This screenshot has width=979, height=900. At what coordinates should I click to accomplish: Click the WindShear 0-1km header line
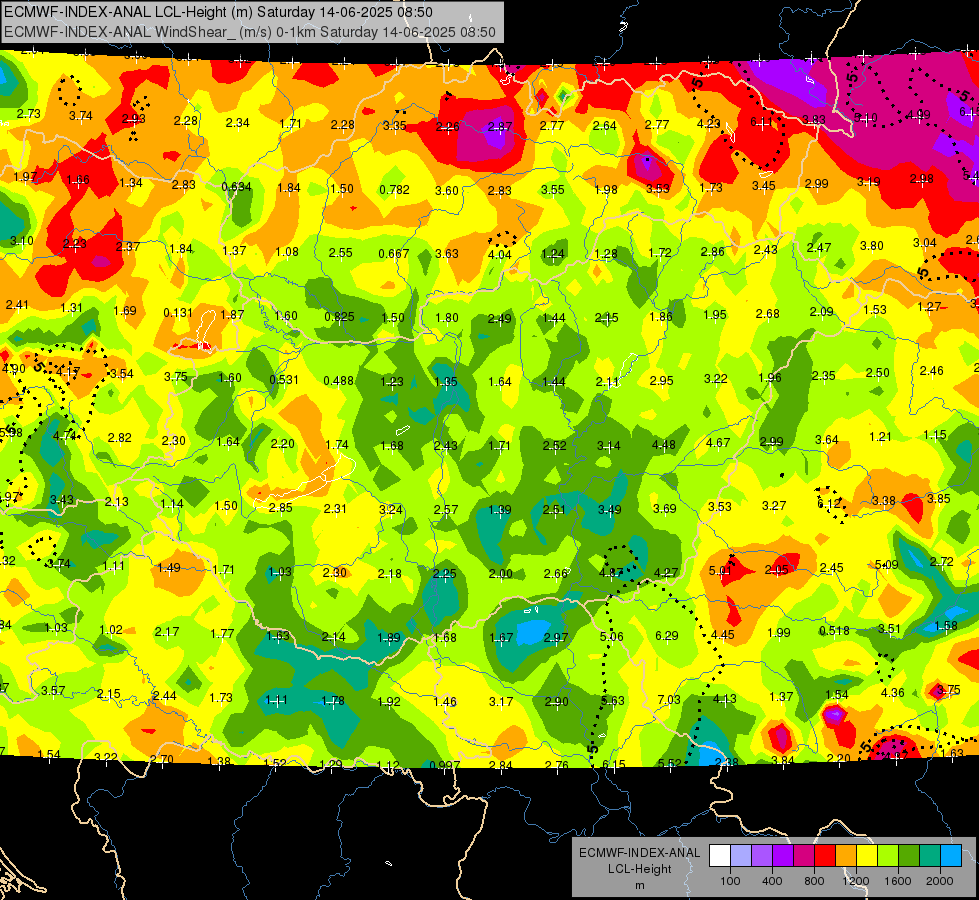pos(250,32)
